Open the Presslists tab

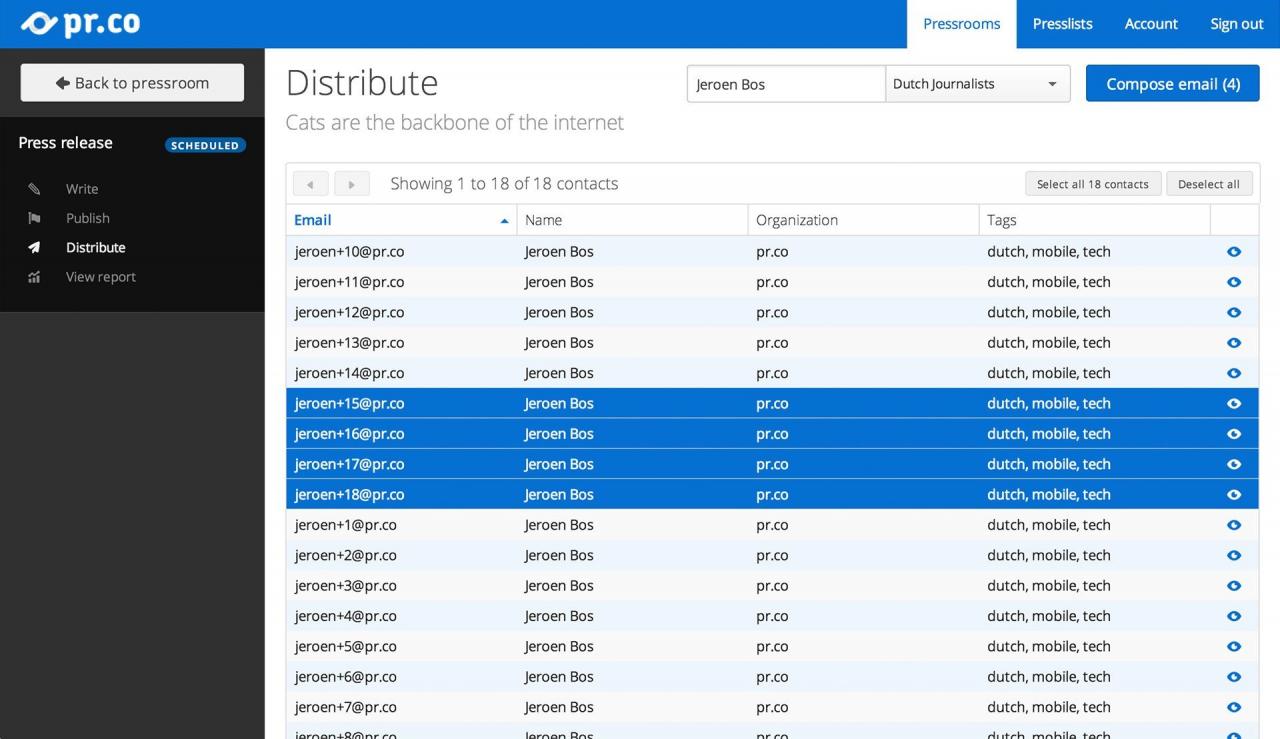(1062, 24)
